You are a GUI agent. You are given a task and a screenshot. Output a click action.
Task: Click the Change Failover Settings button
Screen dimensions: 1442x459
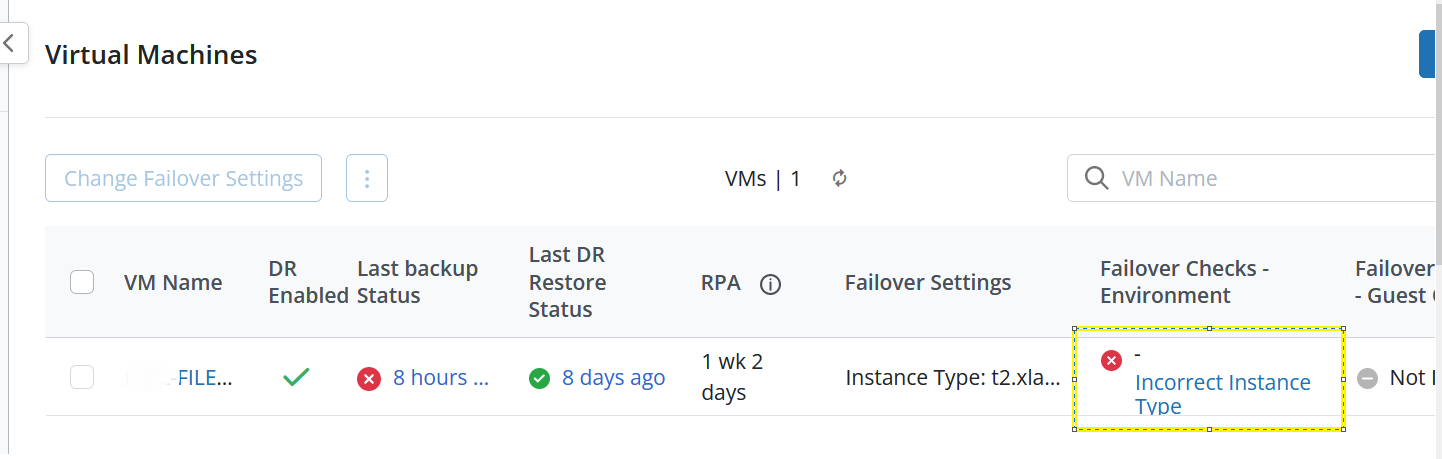[183, 179]
